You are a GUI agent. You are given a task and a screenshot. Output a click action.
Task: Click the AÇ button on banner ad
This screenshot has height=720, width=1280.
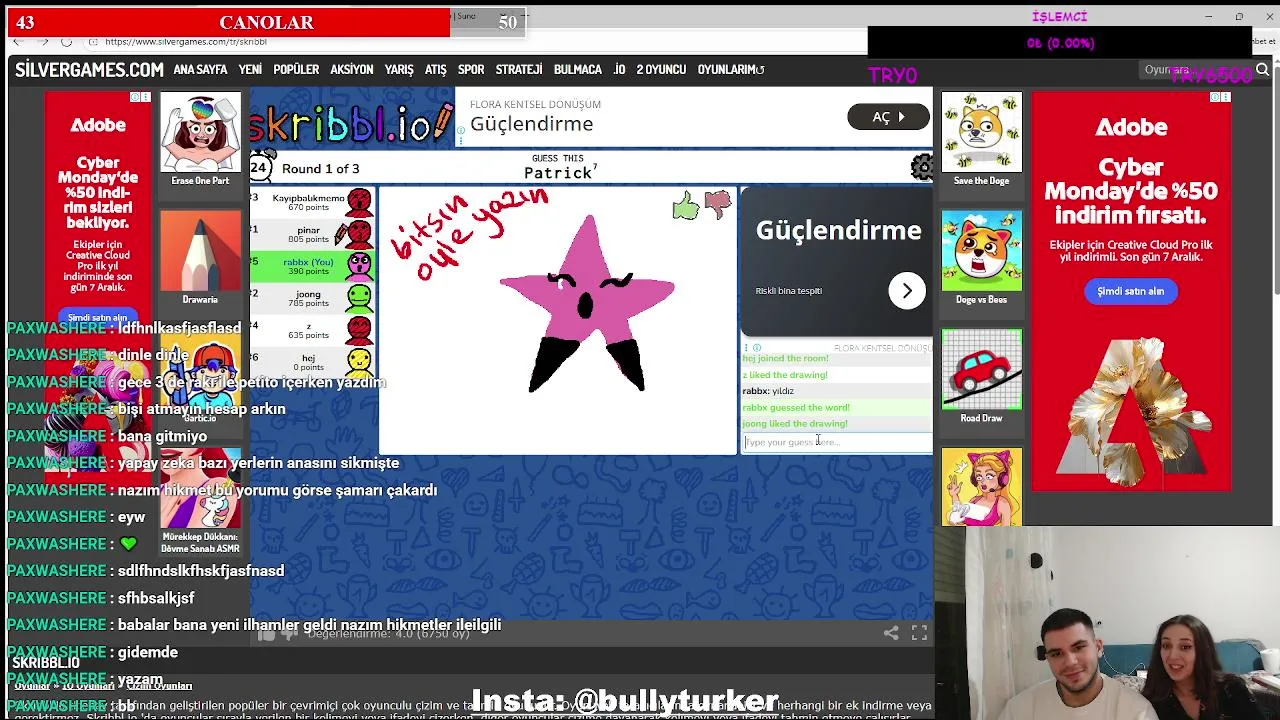tap(888, 117)
